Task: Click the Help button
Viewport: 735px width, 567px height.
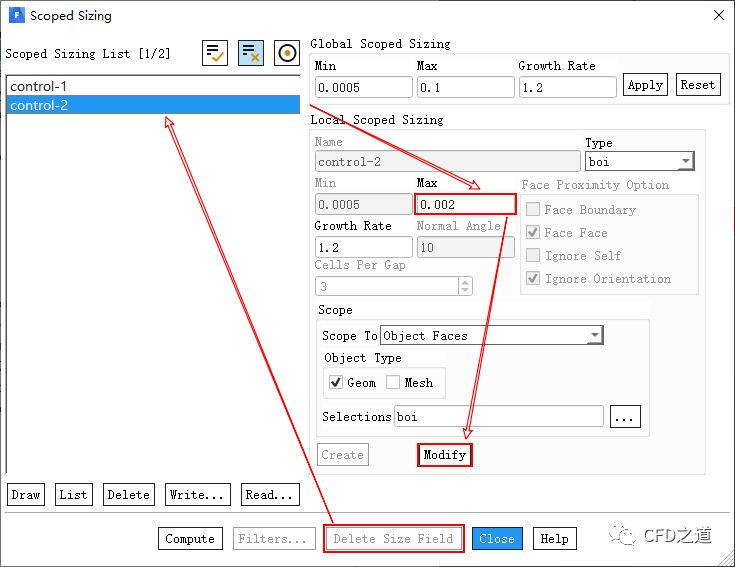Action: [x=555, y=538]
